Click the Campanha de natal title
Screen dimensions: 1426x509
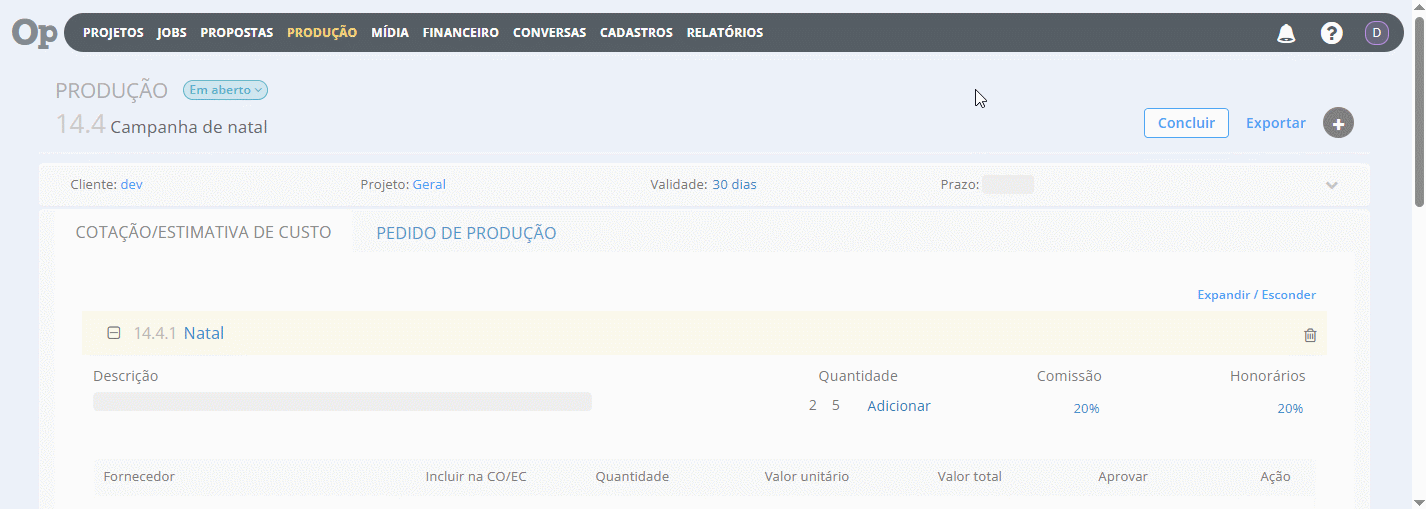[x=189, y=128]
